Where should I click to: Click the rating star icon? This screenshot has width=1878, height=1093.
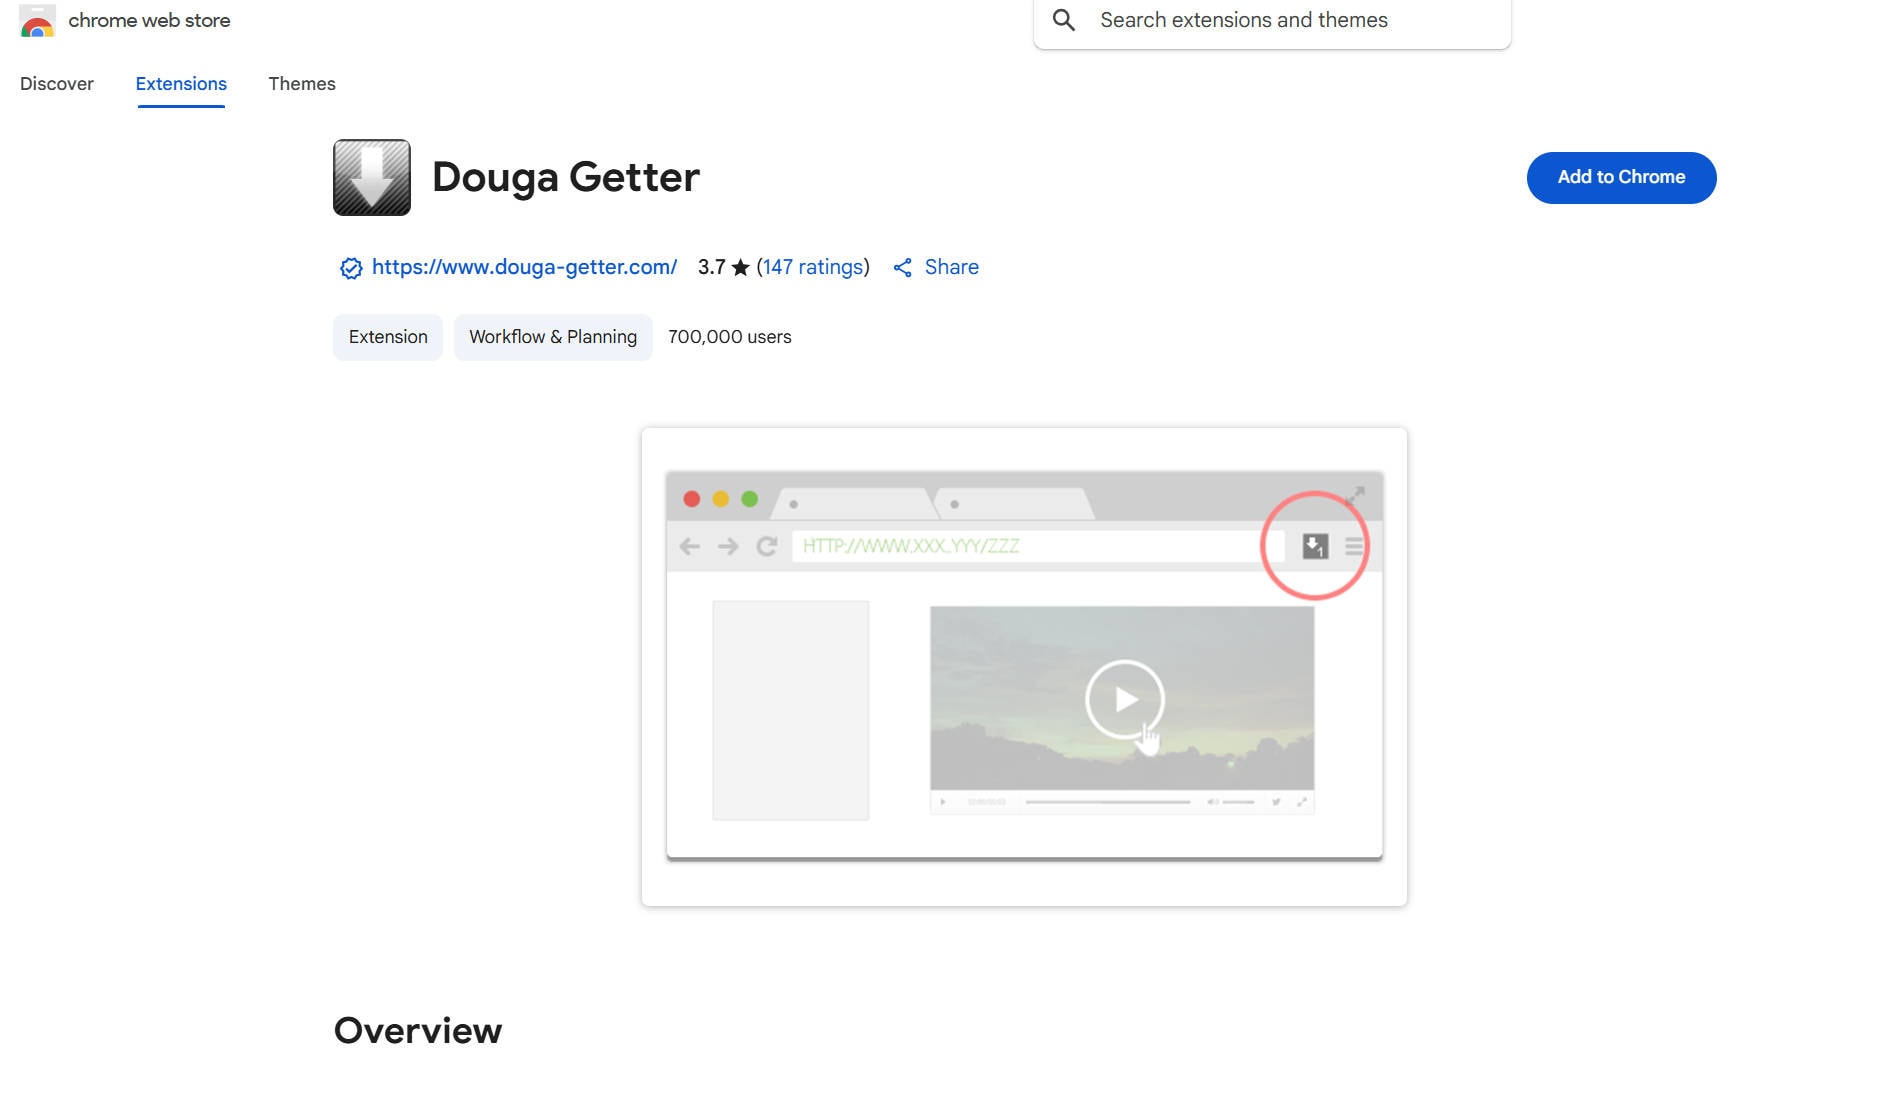[740, 267]
